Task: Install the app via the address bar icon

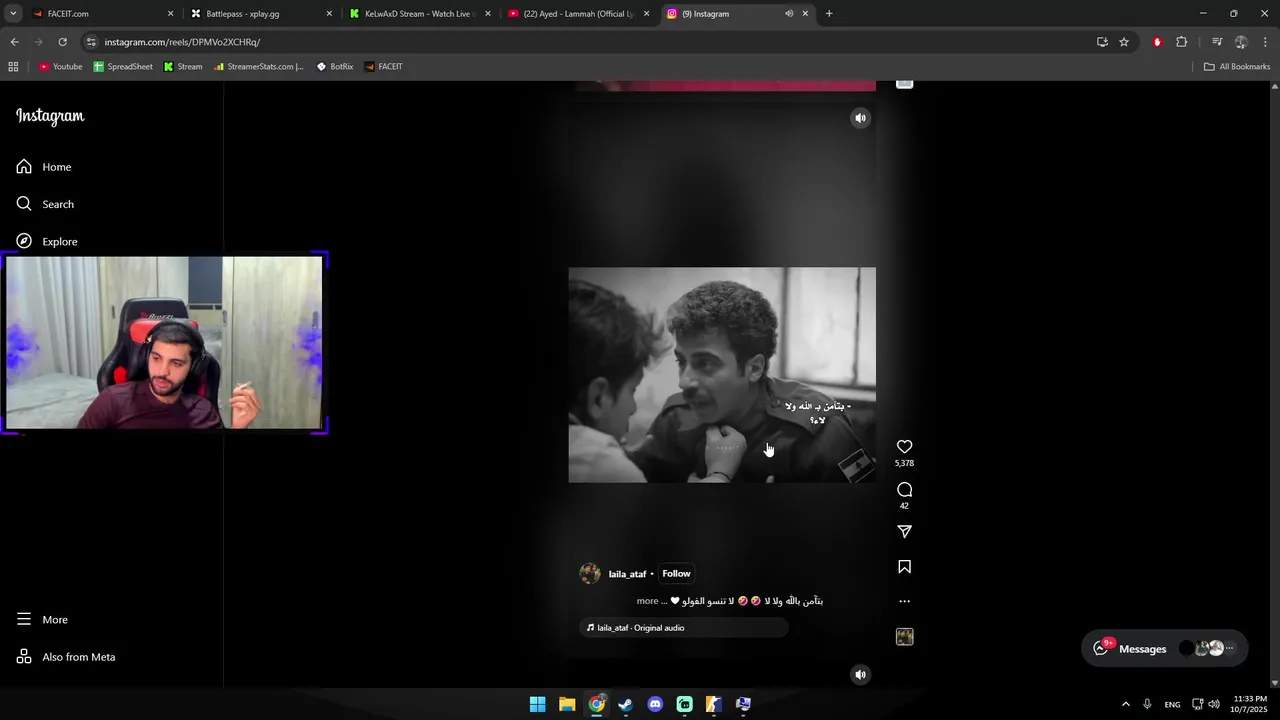Action: point(1102,42)
